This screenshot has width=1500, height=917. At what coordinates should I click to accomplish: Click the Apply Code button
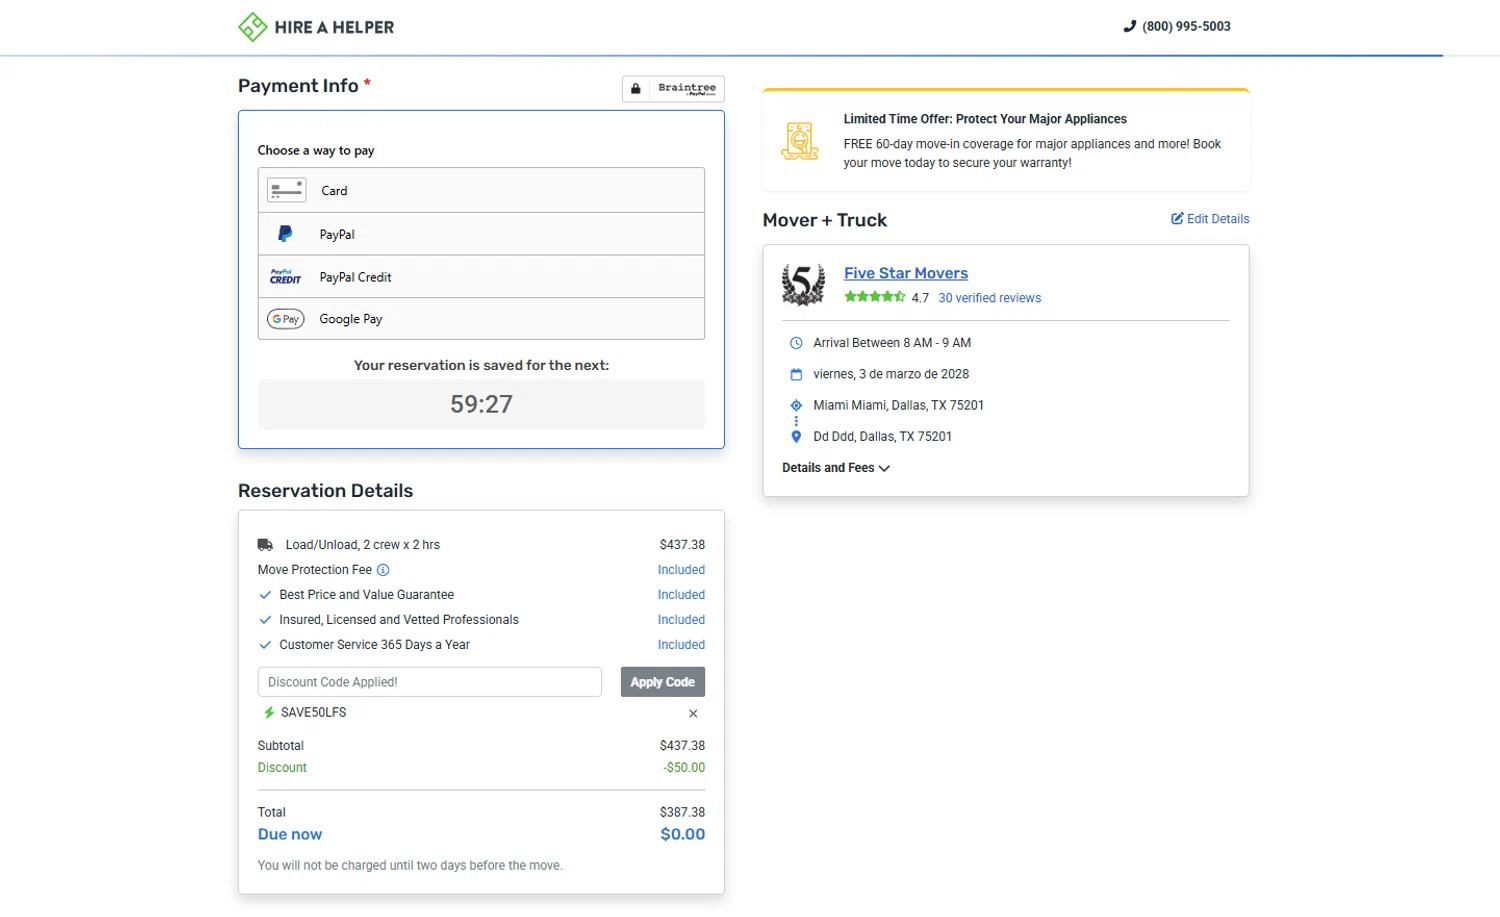(x=663, y=682)
